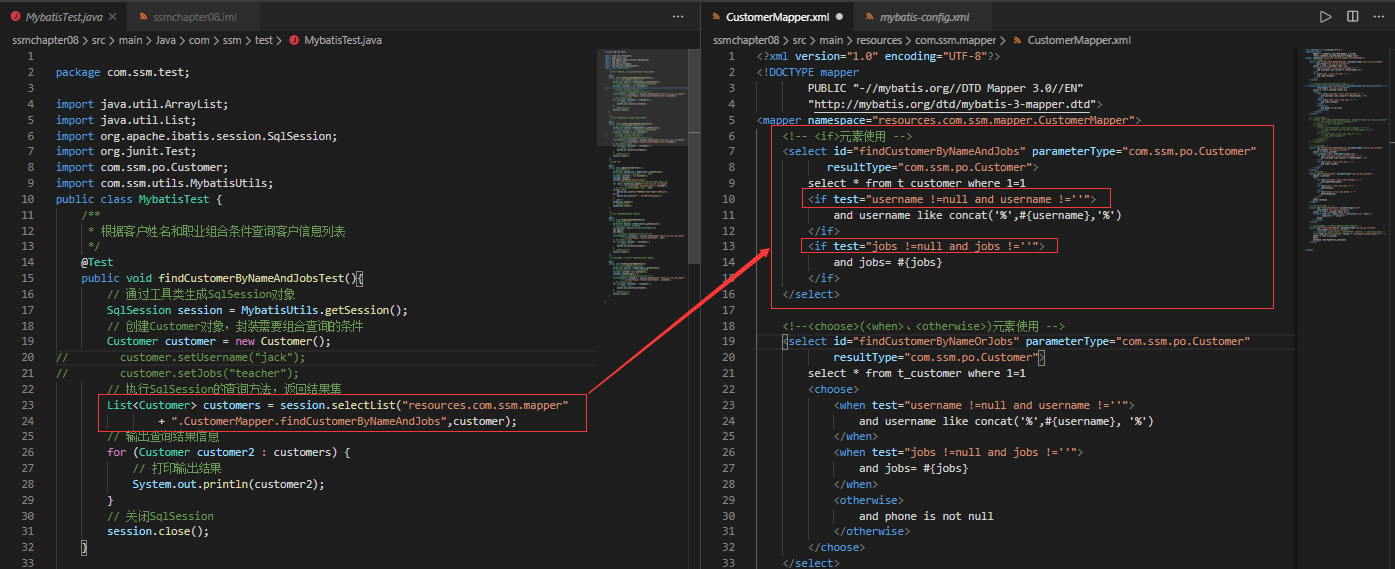This screenshot has width=1395, height=569.
Task: Click 'import com.ssm.utils.MybatisUtils;' line
Action: pyautogui.click(x=164, y=183)
